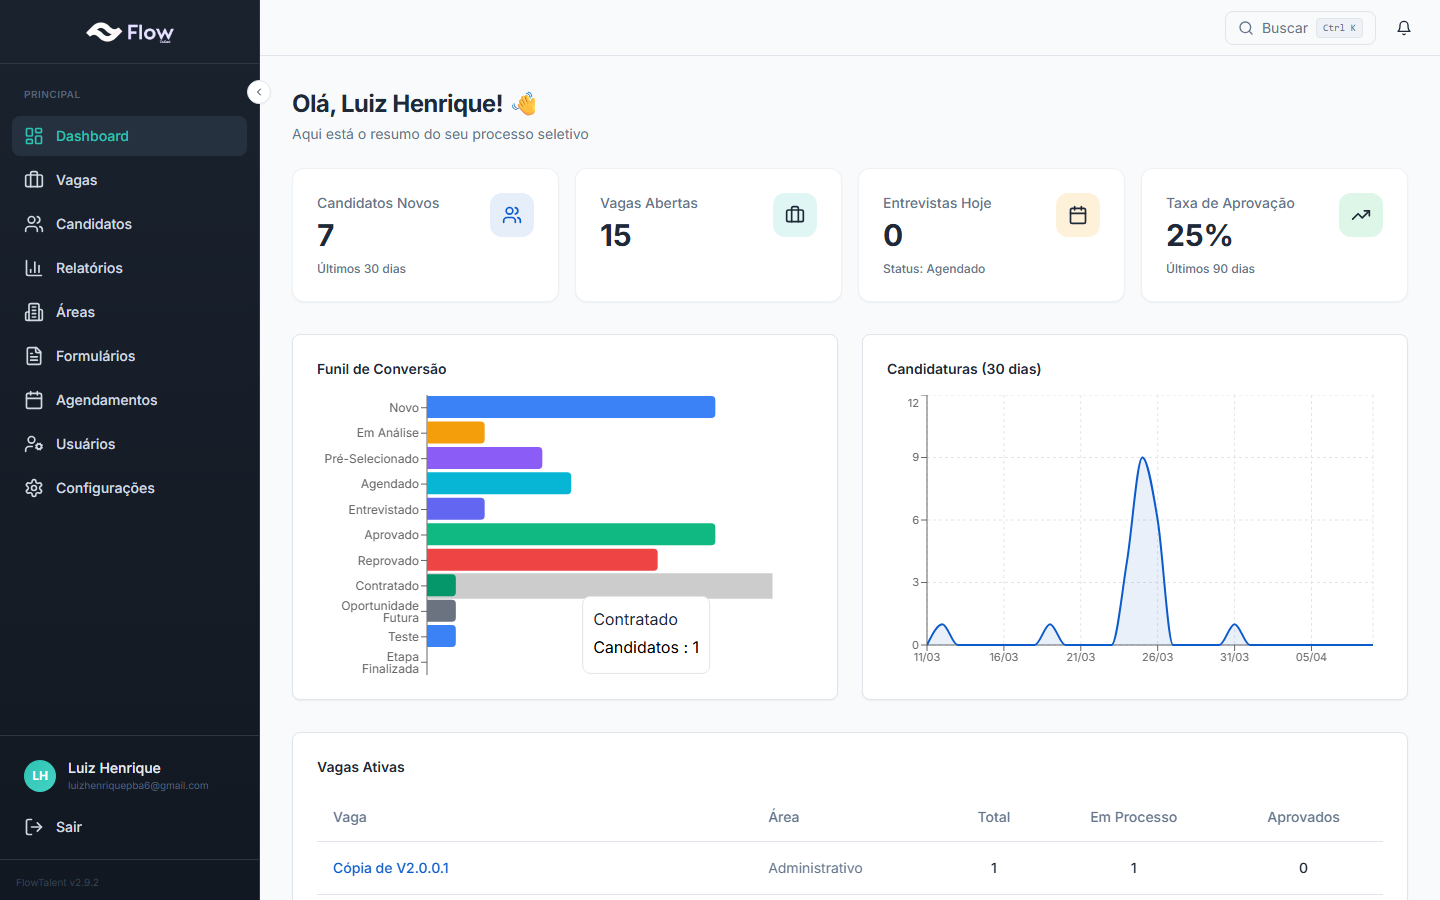Click the LH profile avatar
This screenshot has width=1440, height=900.
39,776
